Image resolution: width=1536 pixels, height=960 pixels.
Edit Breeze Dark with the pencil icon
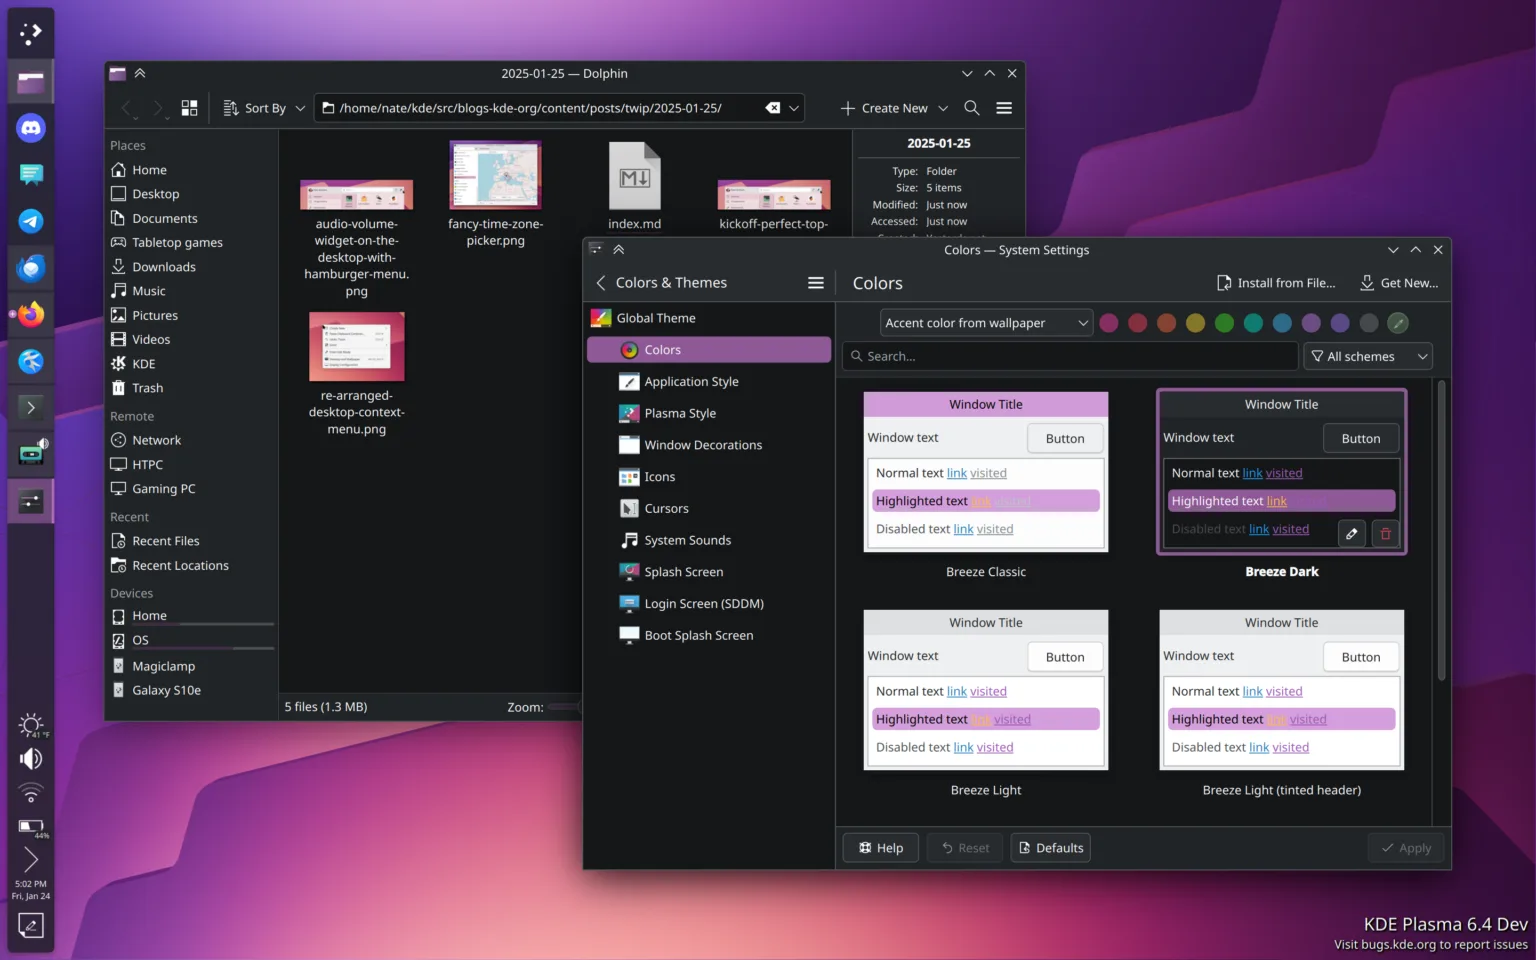1351,533
